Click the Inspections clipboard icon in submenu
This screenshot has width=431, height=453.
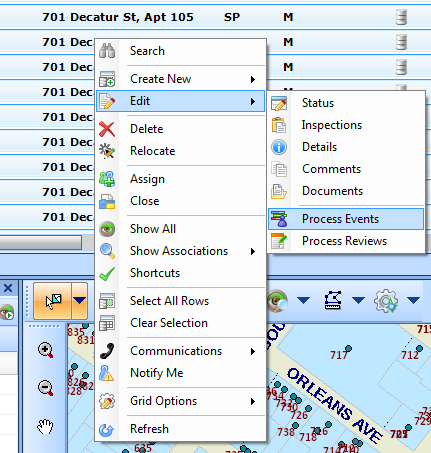coord(279,125)
